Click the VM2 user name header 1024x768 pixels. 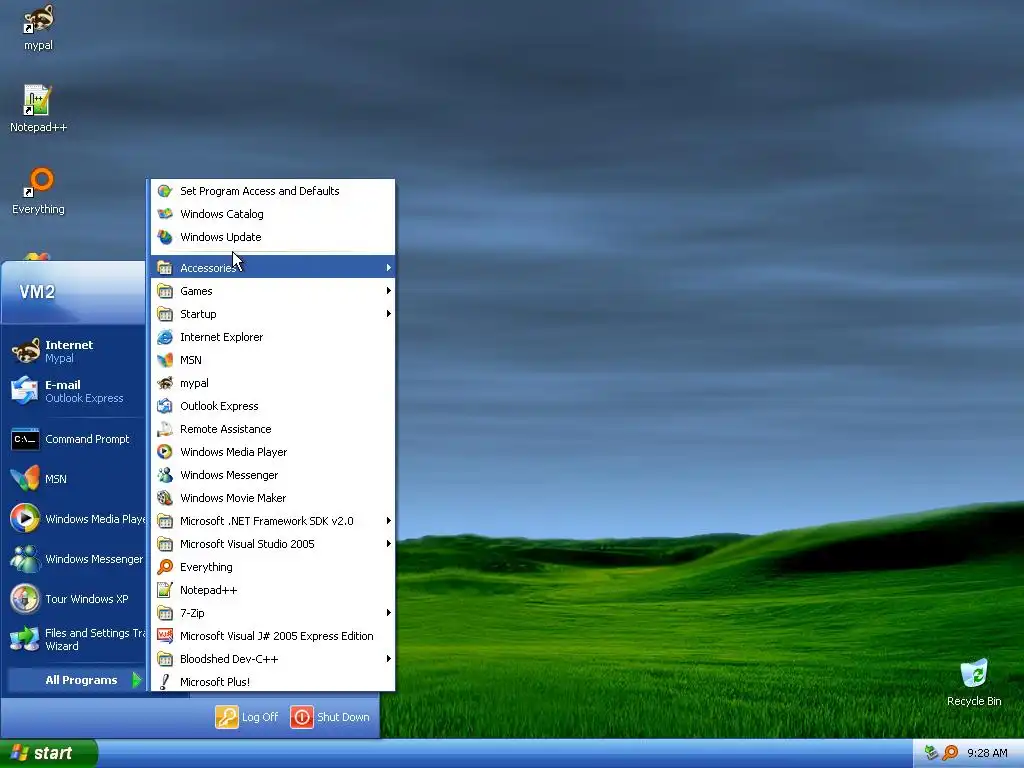[37, 292]
